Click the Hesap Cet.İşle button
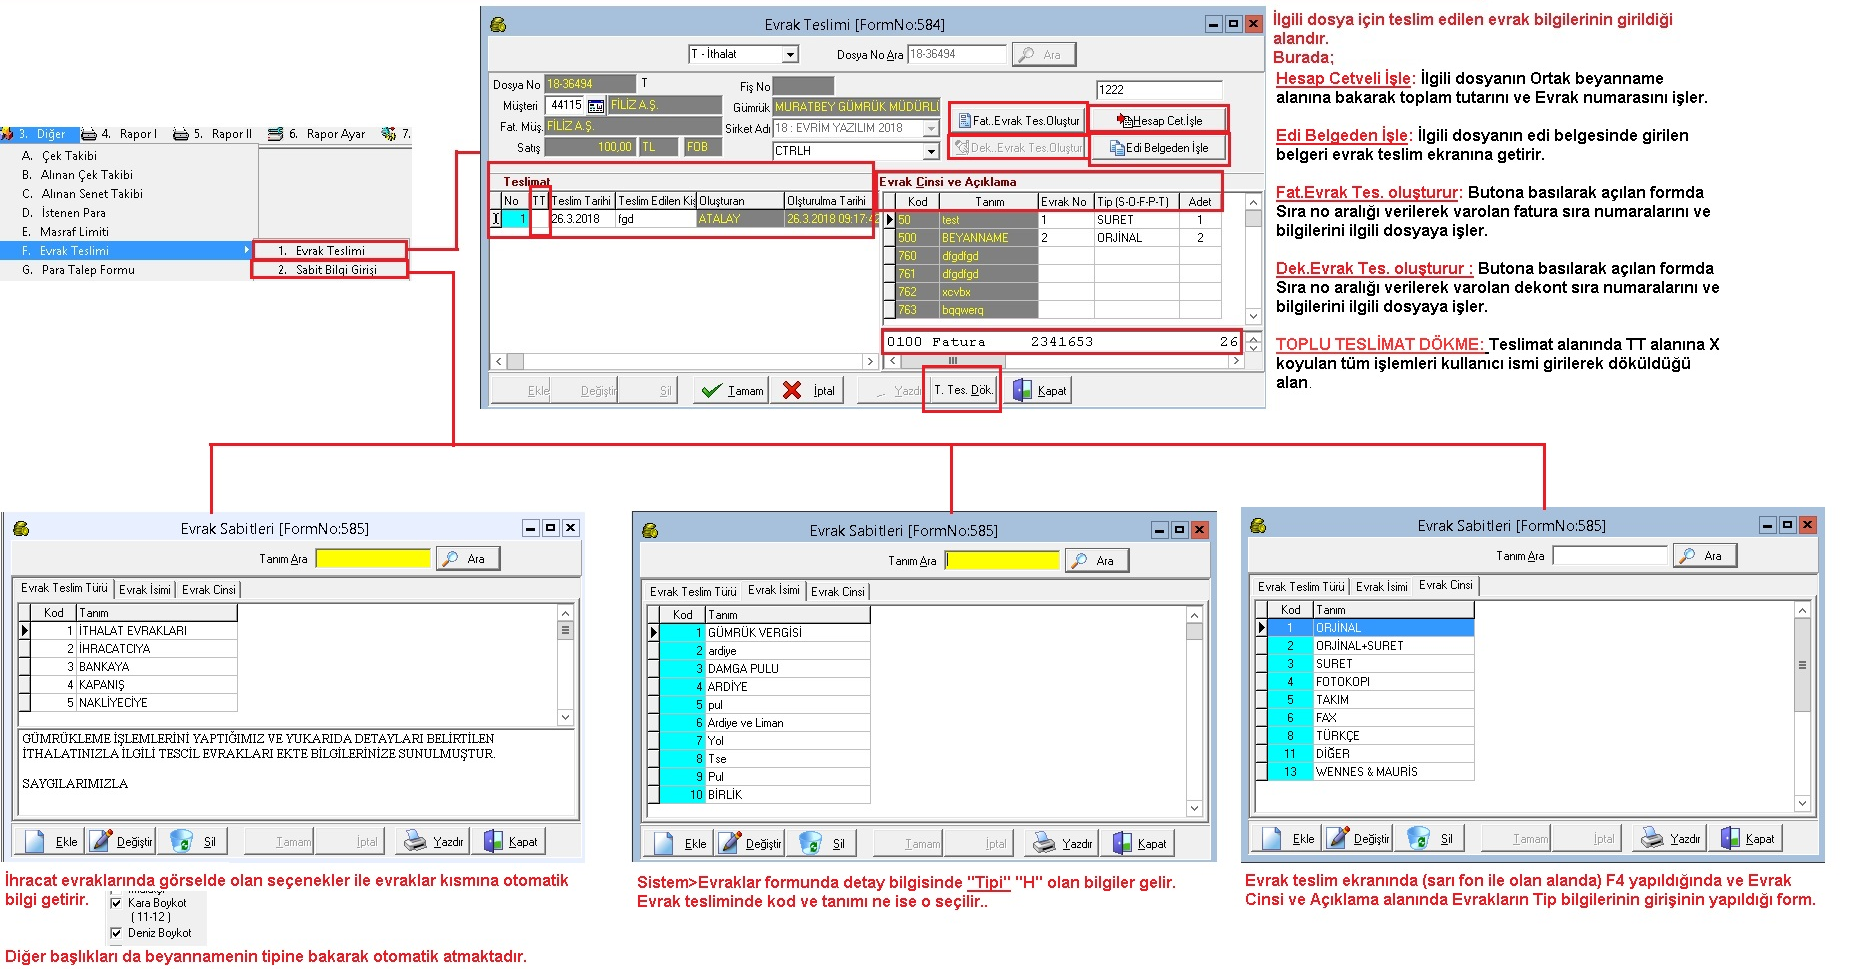The width and height of the screenshot is (1856, 969). pos(1159,121)
